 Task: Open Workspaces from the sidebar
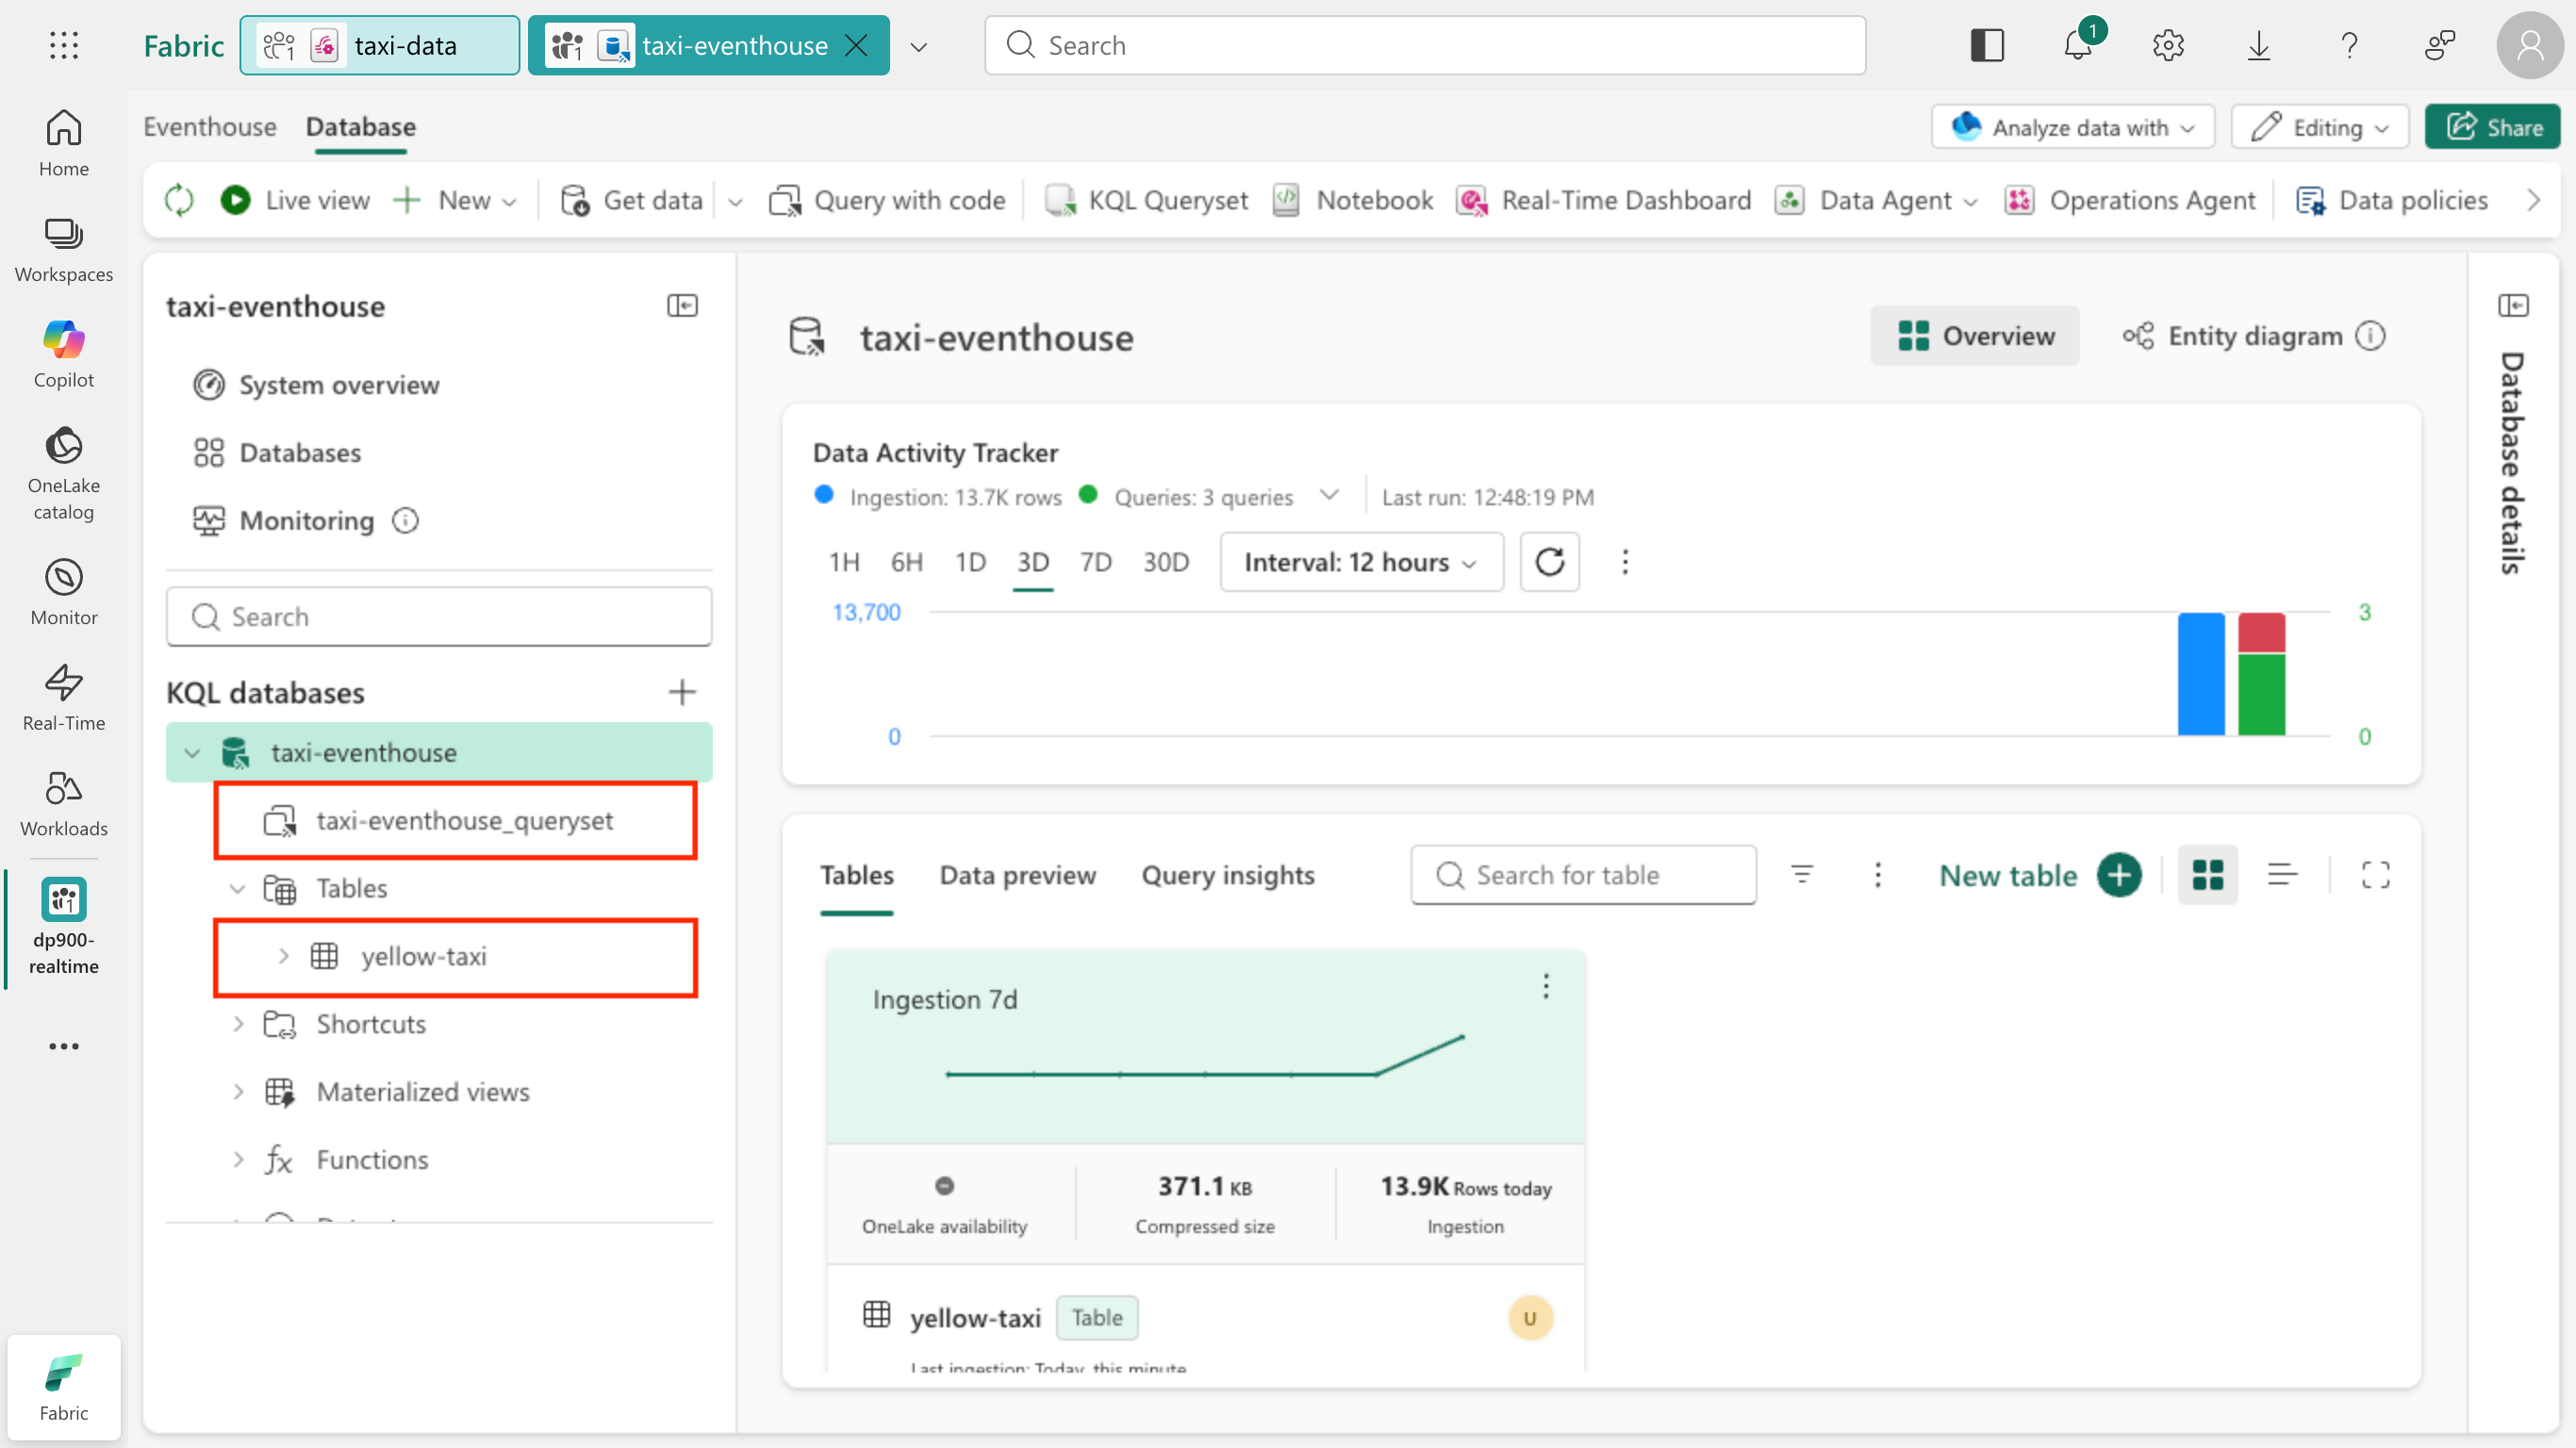pyautogui.click(x=64, y=250)
